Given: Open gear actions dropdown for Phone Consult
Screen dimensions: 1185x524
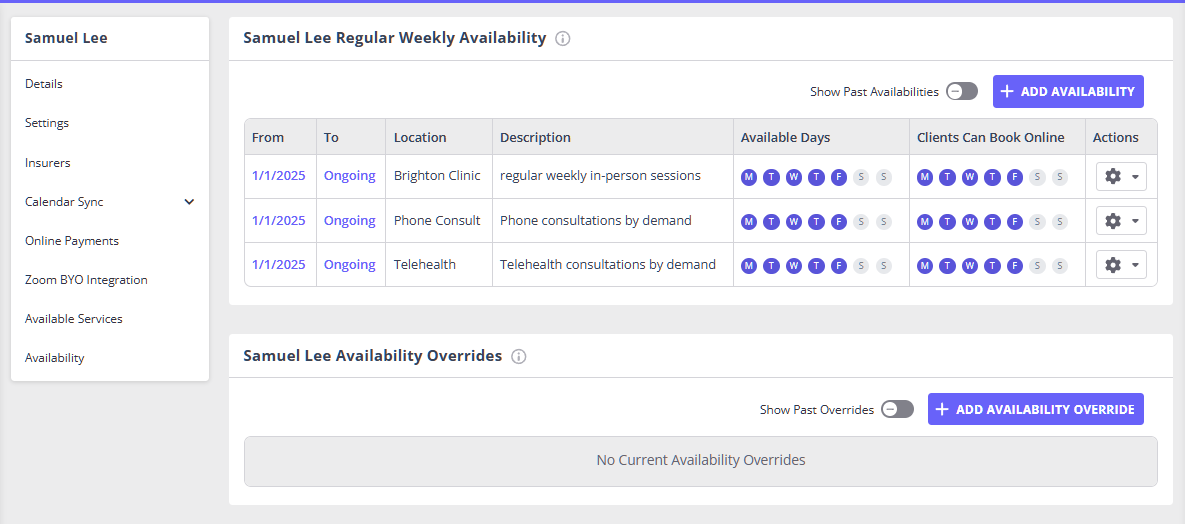Looking at the screenshot, I should coord(1121,221).
